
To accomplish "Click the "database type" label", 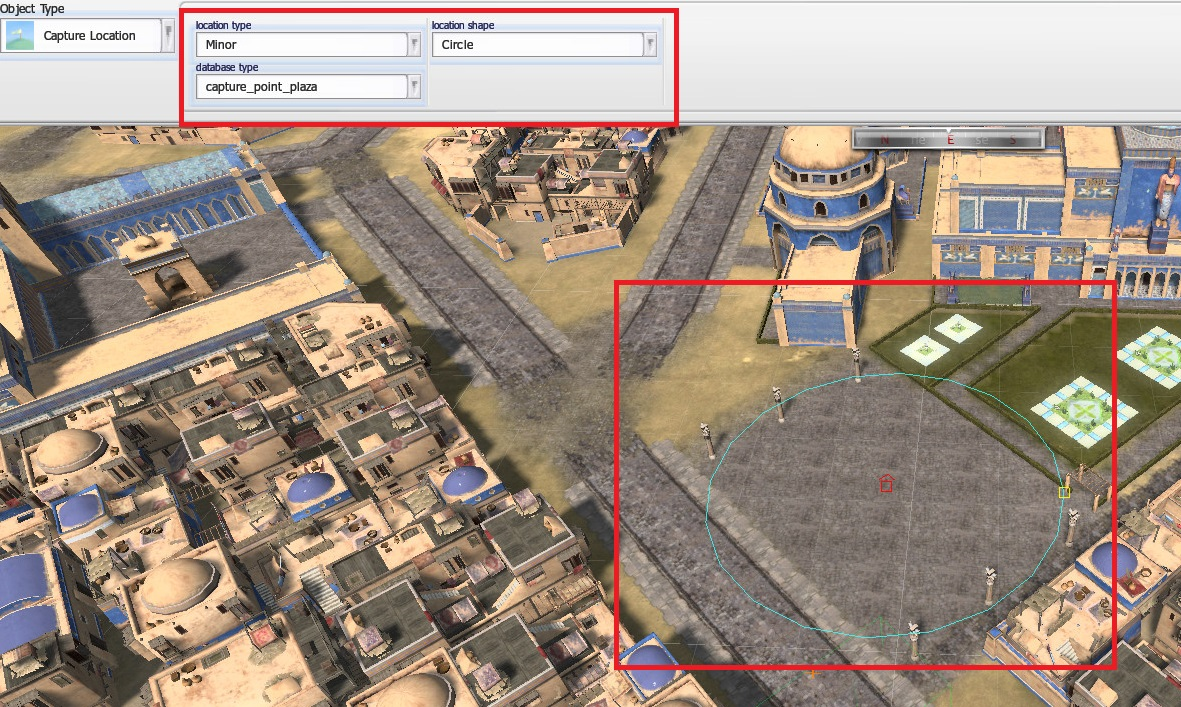I will (227, 67).
